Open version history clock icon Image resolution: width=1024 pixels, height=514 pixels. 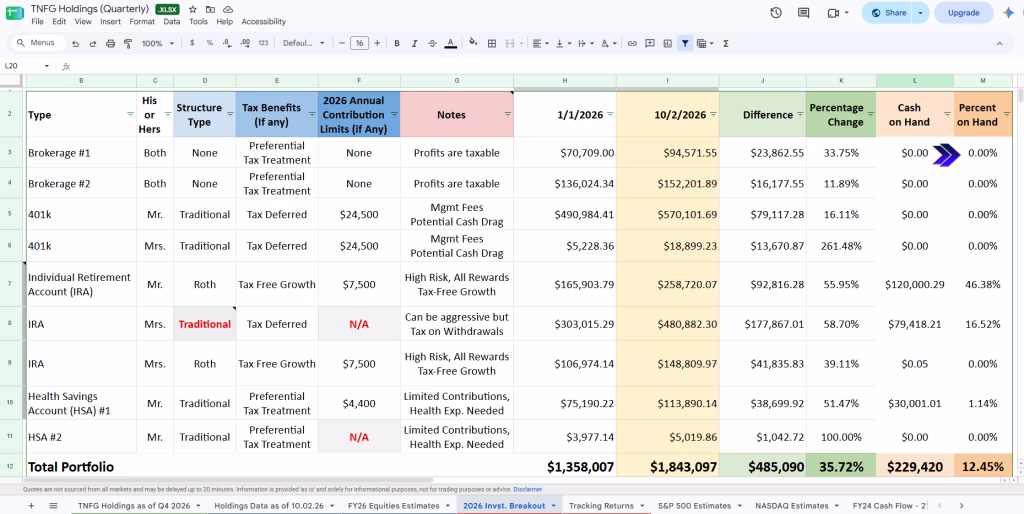776,12
